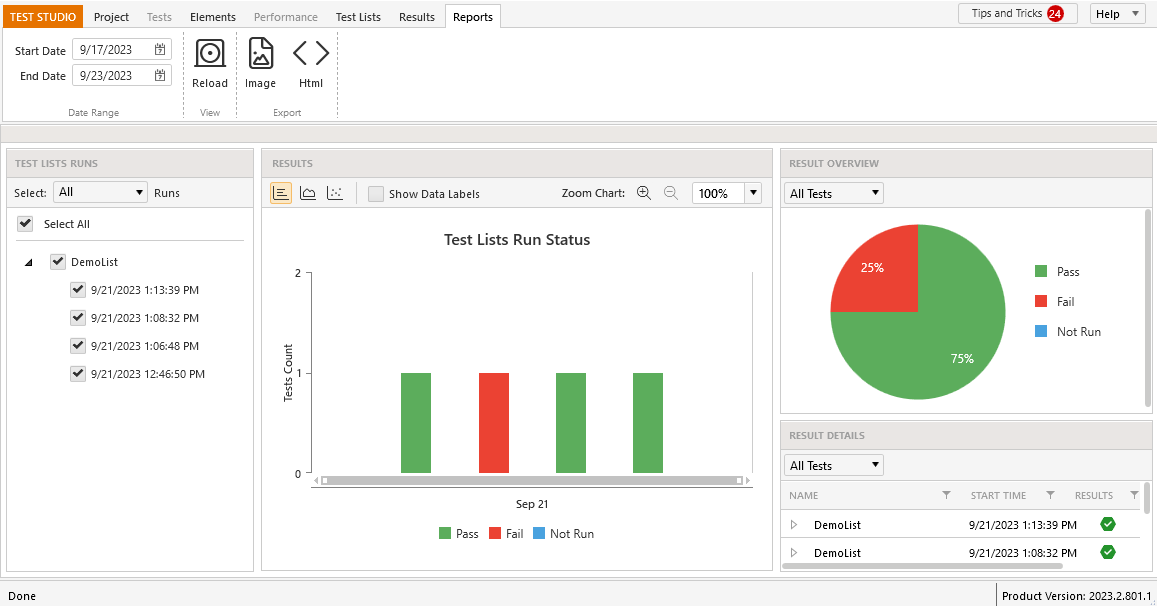Open the Select runs All dropdown
Viewport: 1157px width, 606px height.
(100, 192)
